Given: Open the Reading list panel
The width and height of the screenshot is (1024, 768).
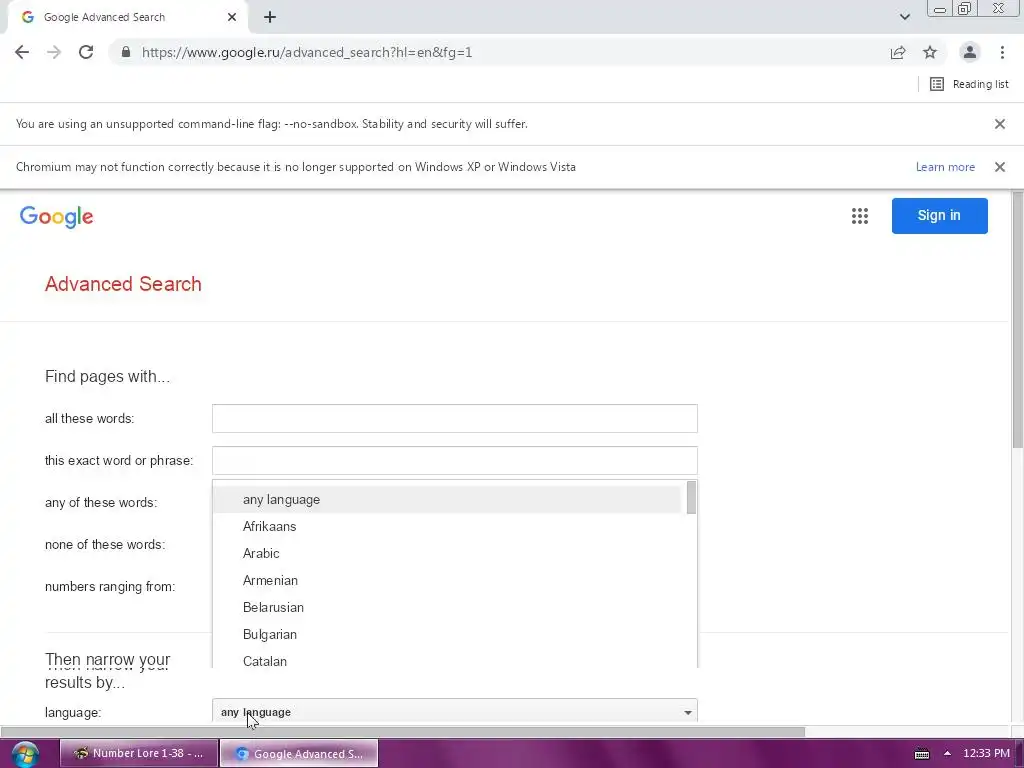Looking at the screenshot, I should tap(969, 84).
